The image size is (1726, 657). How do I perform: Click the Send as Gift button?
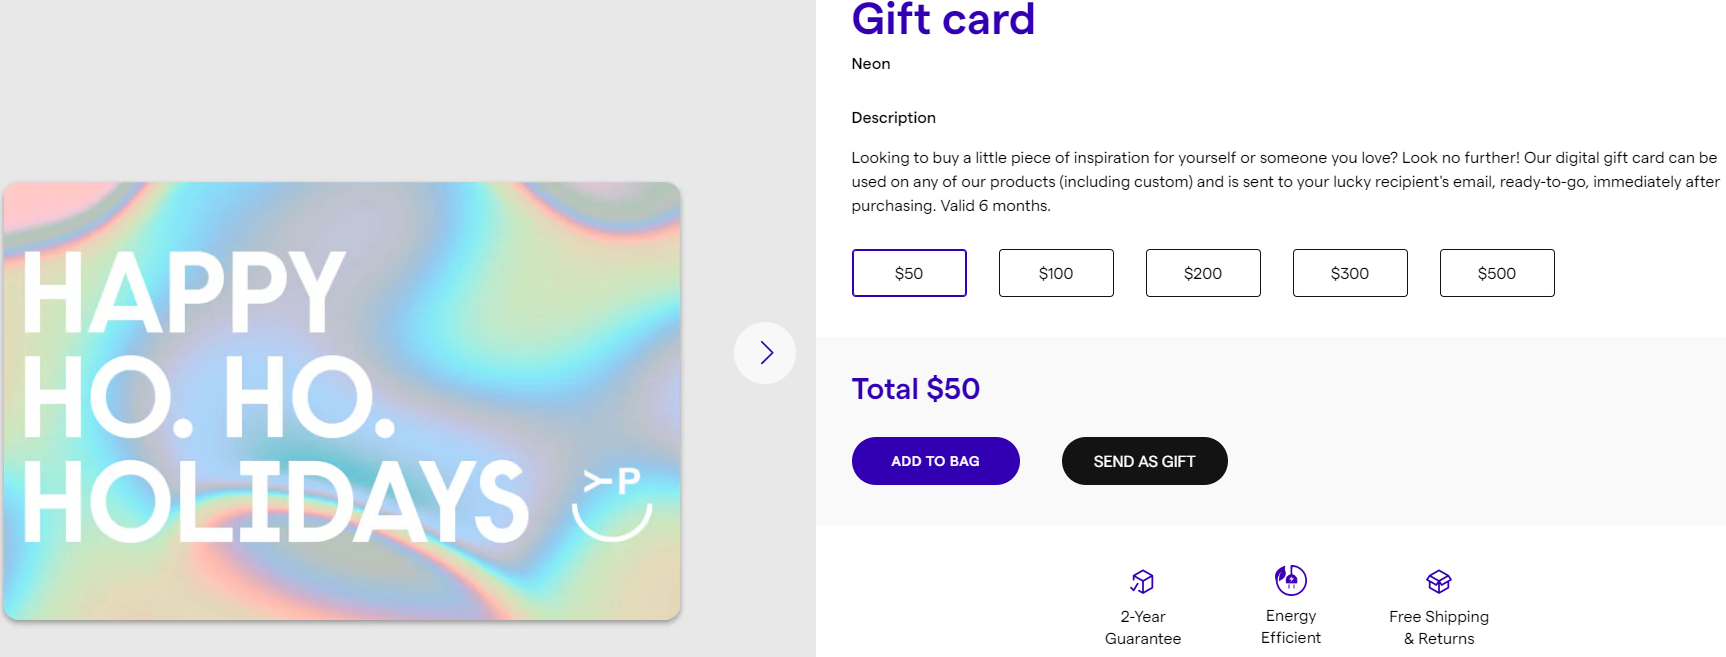click(1144, 461)
